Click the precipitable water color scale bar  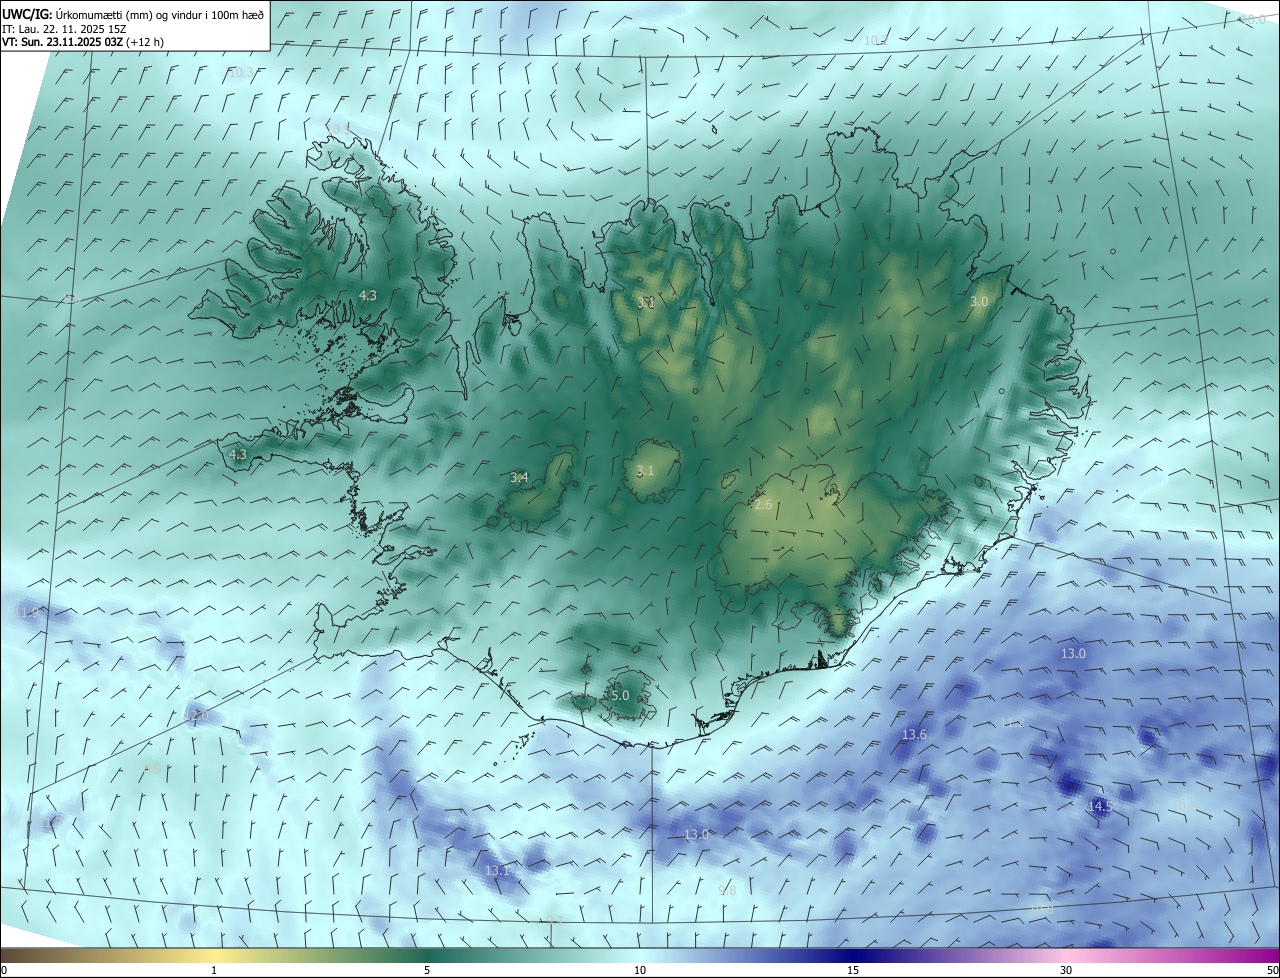click(640, 955)
